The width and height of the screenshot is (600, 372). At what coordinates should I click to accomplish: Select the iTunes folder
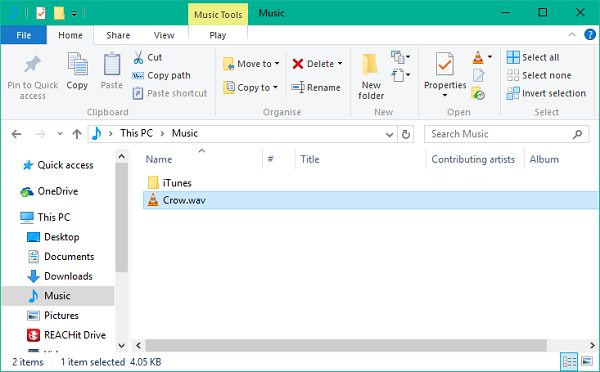click(169, 183)
